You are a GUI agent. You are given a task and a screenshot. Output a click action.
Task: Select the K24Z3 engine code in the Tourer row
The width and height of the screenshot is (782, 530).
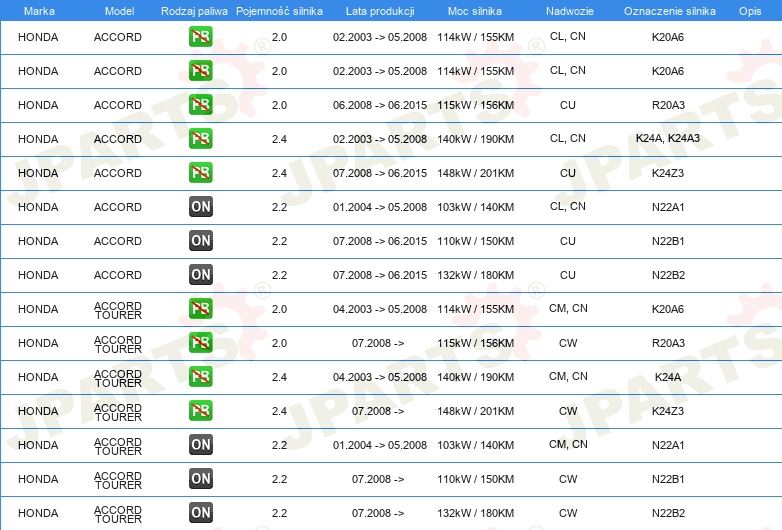point(668,411)
